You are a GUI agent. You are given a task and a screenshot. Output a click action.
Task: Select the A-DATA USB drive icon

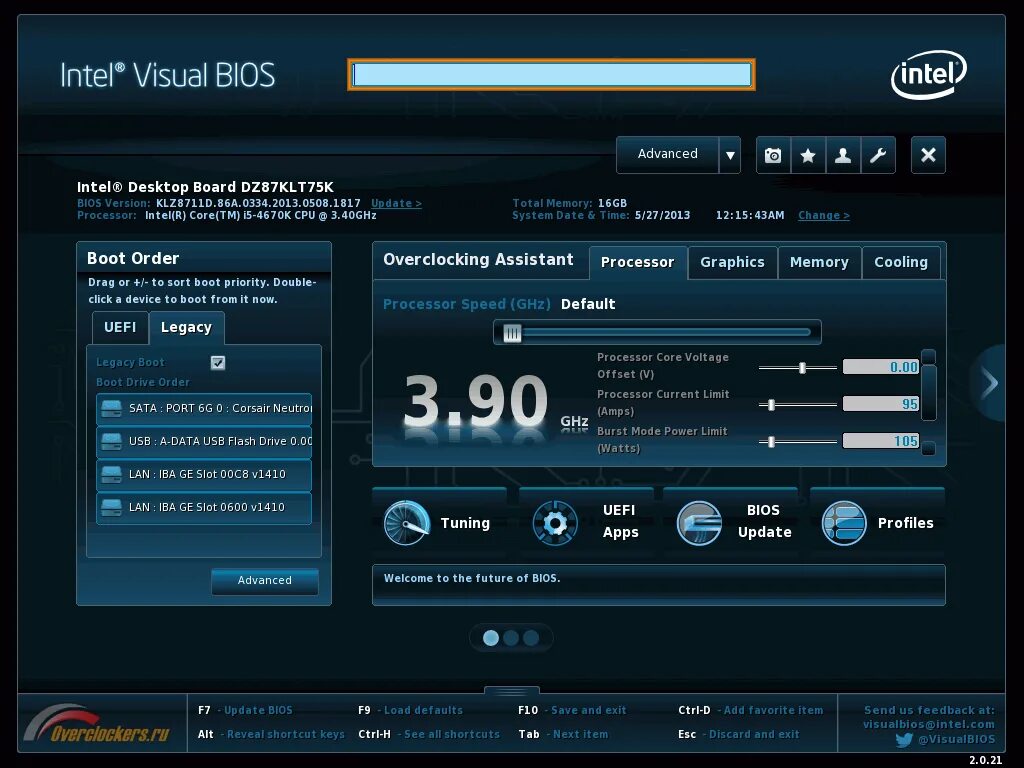tap(112, 441)
